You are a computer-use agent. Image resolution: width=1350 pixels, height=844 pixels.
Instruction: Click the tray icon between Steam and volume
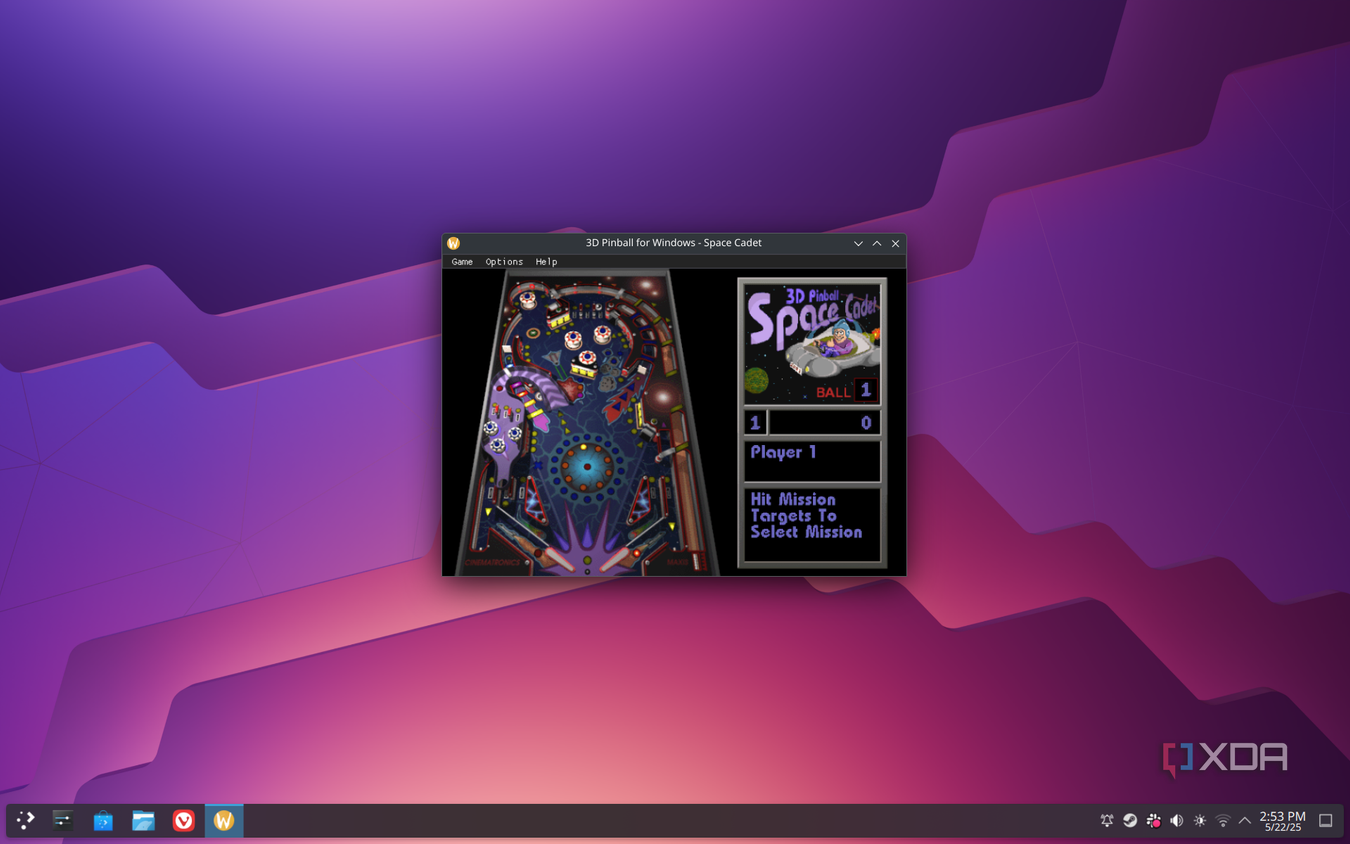pos(1153,821)
